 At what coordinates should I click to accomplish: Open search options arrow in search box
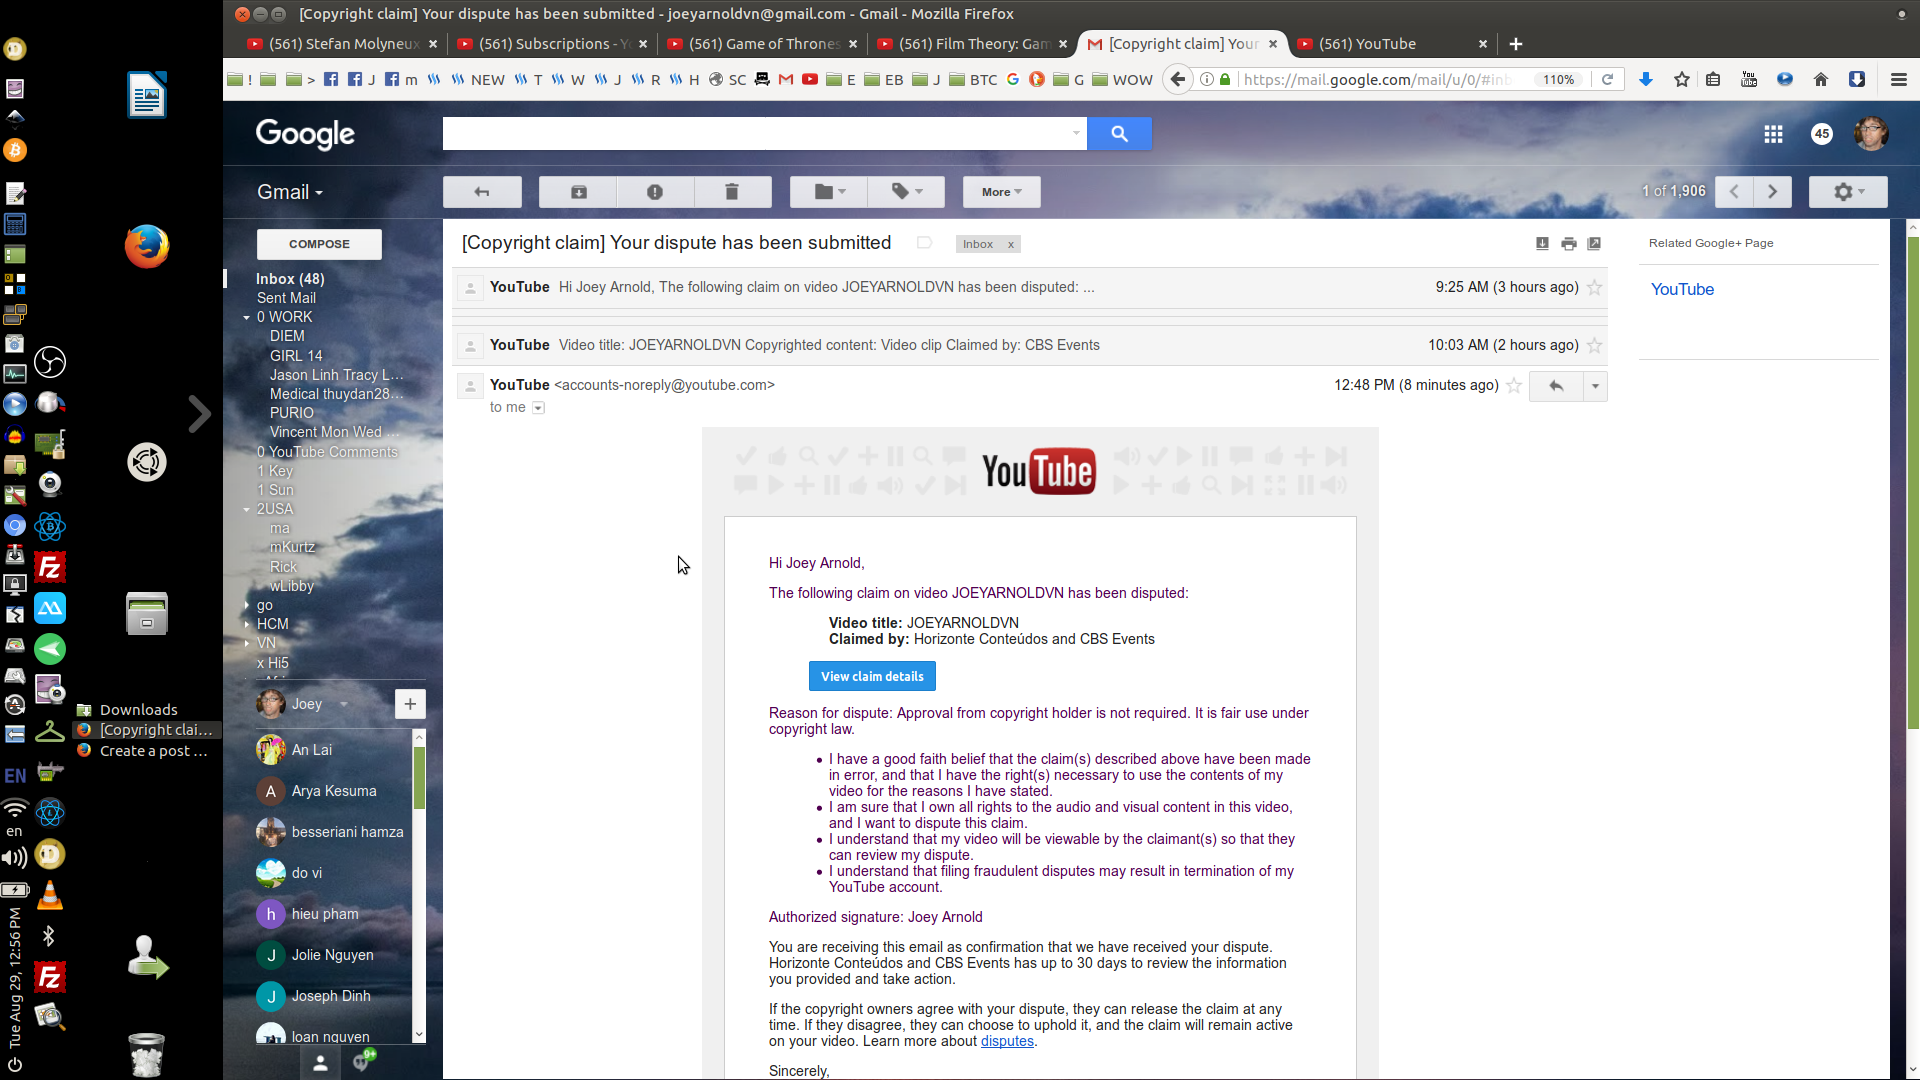[x=1076, y=133]
